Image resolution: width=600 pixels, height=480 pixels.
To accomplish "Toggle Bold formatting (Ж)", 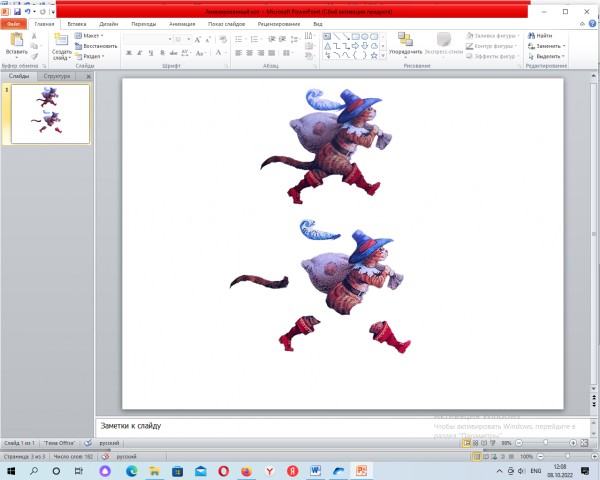I will (x=129, y=53).
